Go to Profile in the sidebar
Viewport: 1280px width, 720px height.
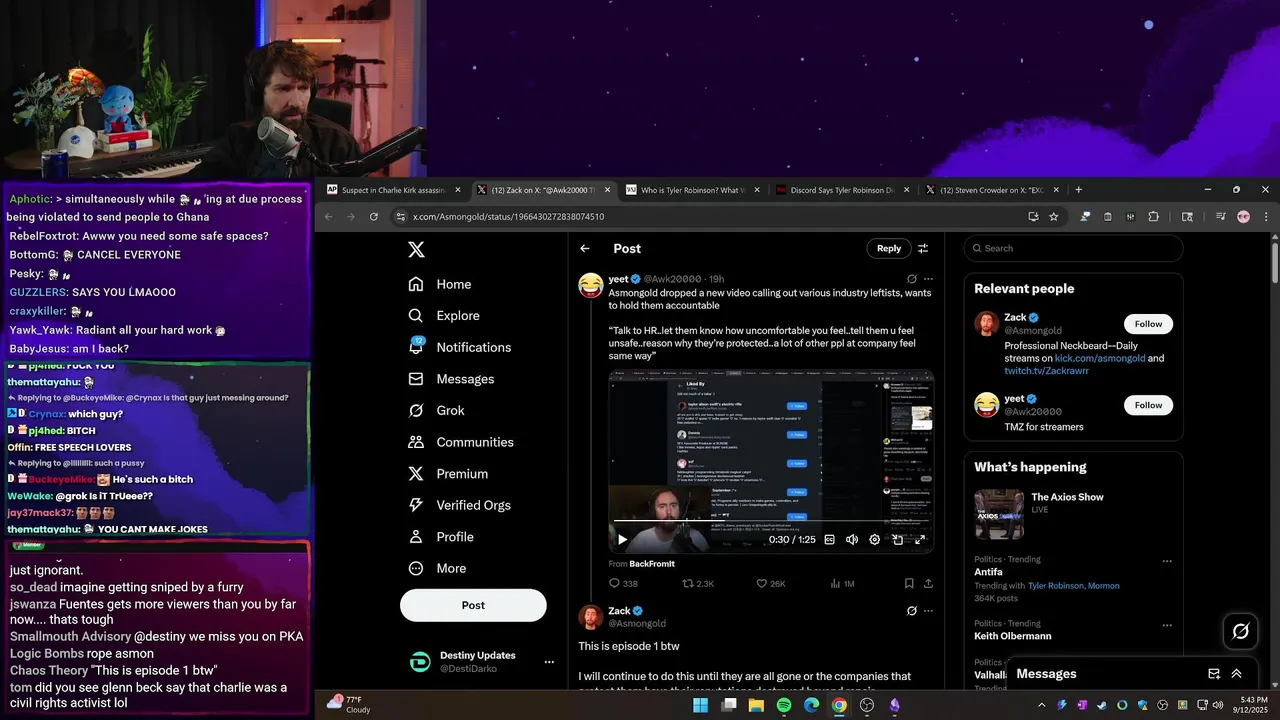[x=441, y=537]
